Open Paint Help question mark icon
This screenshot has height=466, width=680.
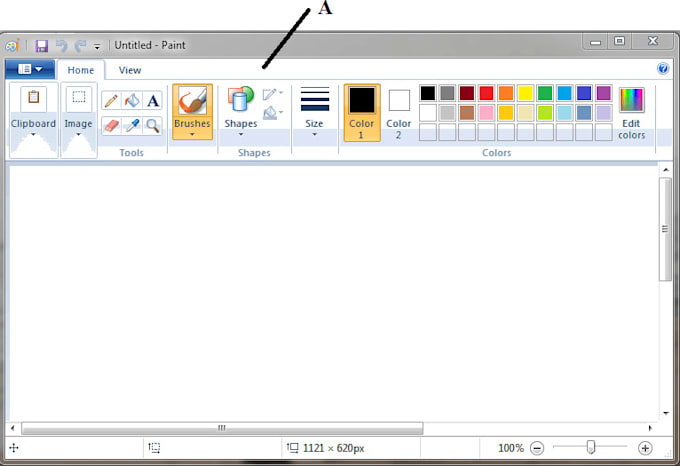click(x=663, y=68)
